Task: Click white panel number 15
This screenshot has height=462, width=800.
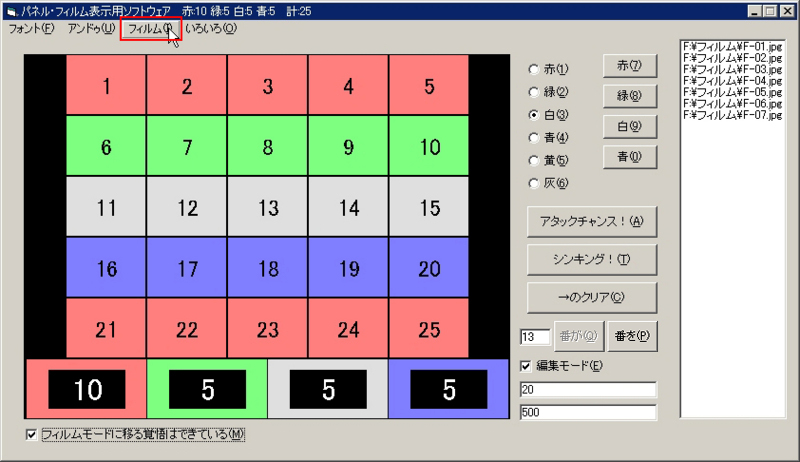Action: pyautogui.click(x=429, y=207)
